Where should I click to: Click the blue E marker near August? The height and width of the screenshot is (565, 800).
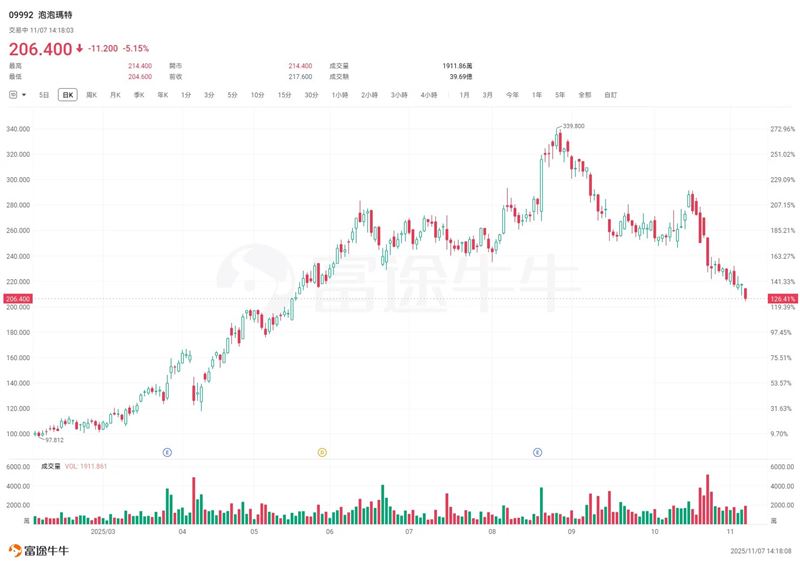[538, 452]
